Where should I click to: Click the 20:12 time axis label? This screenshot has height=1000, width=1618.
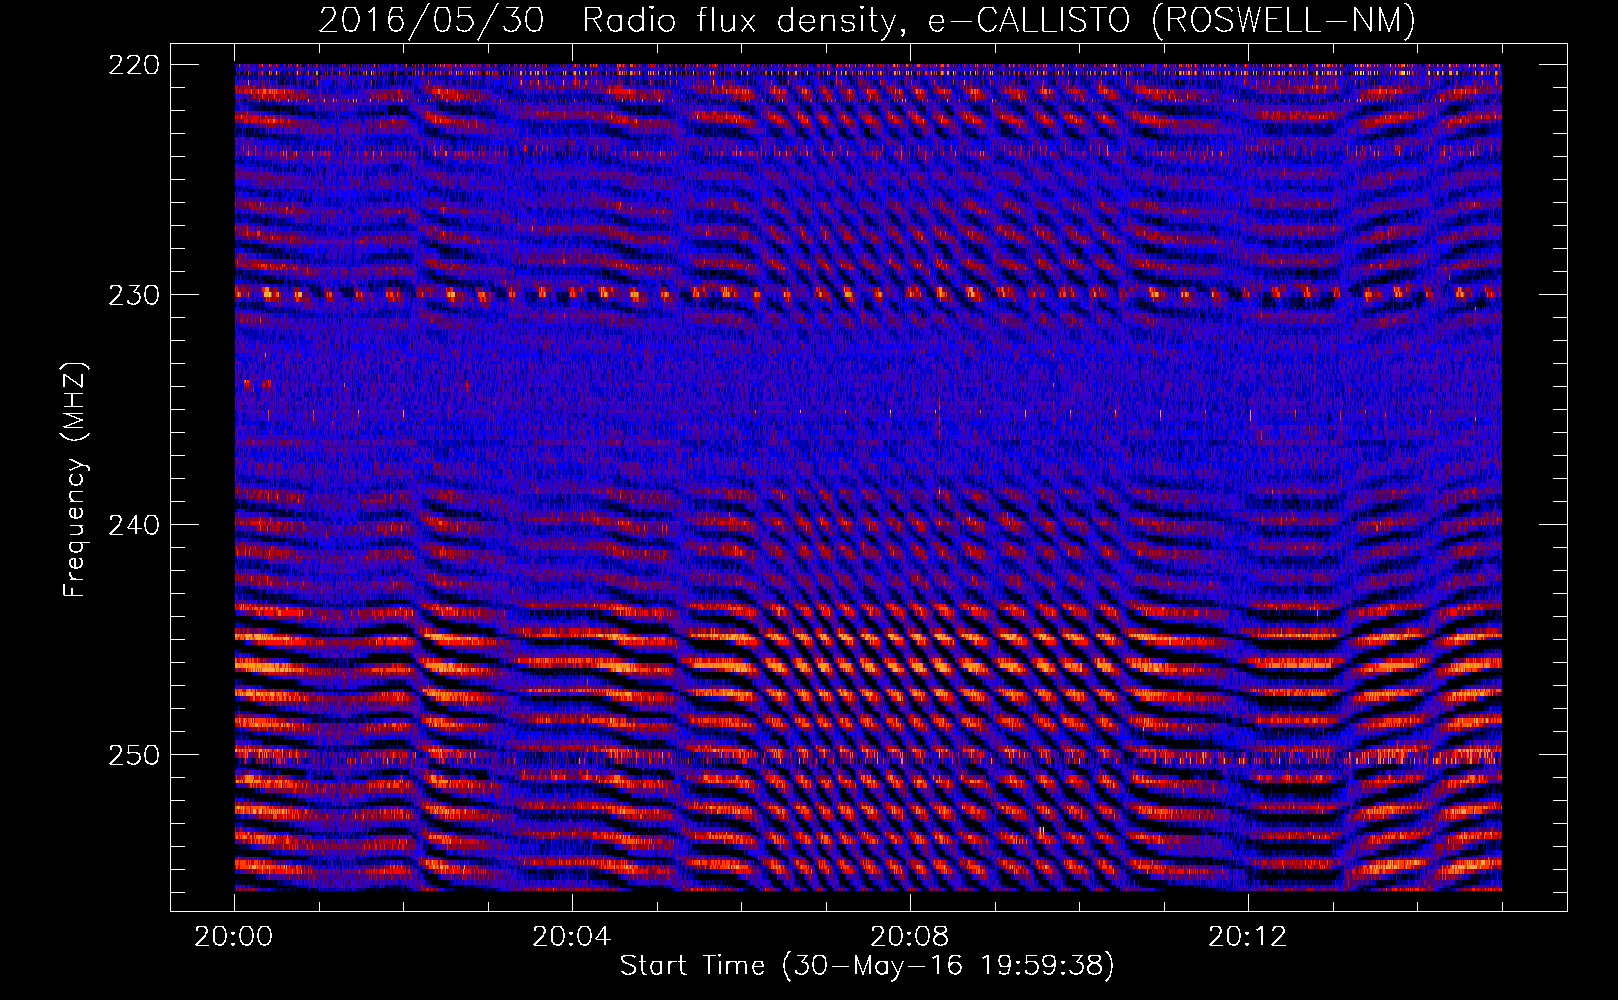pos(1248,937)
